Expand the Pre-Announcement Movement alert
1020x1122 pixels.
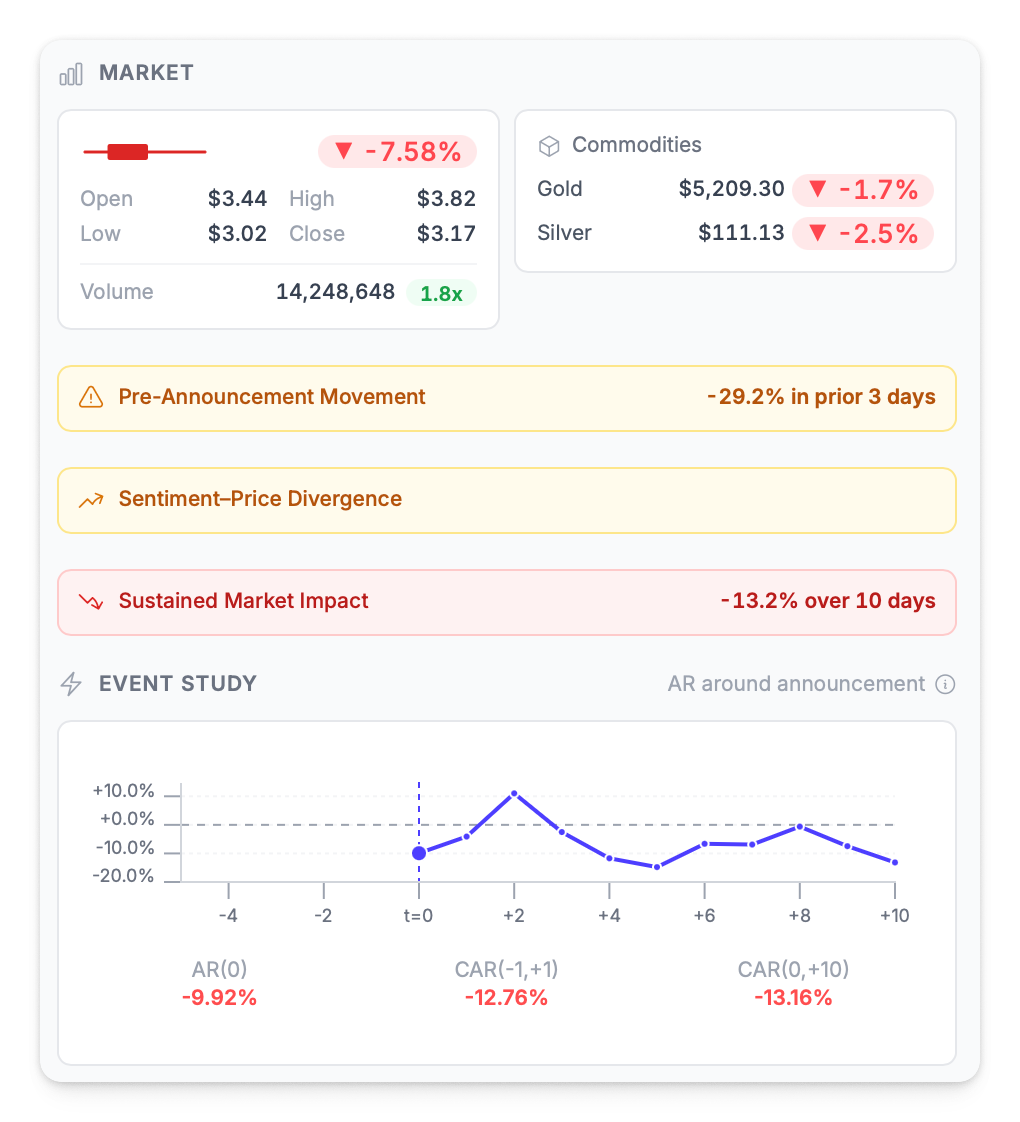[x=507, y=398]
